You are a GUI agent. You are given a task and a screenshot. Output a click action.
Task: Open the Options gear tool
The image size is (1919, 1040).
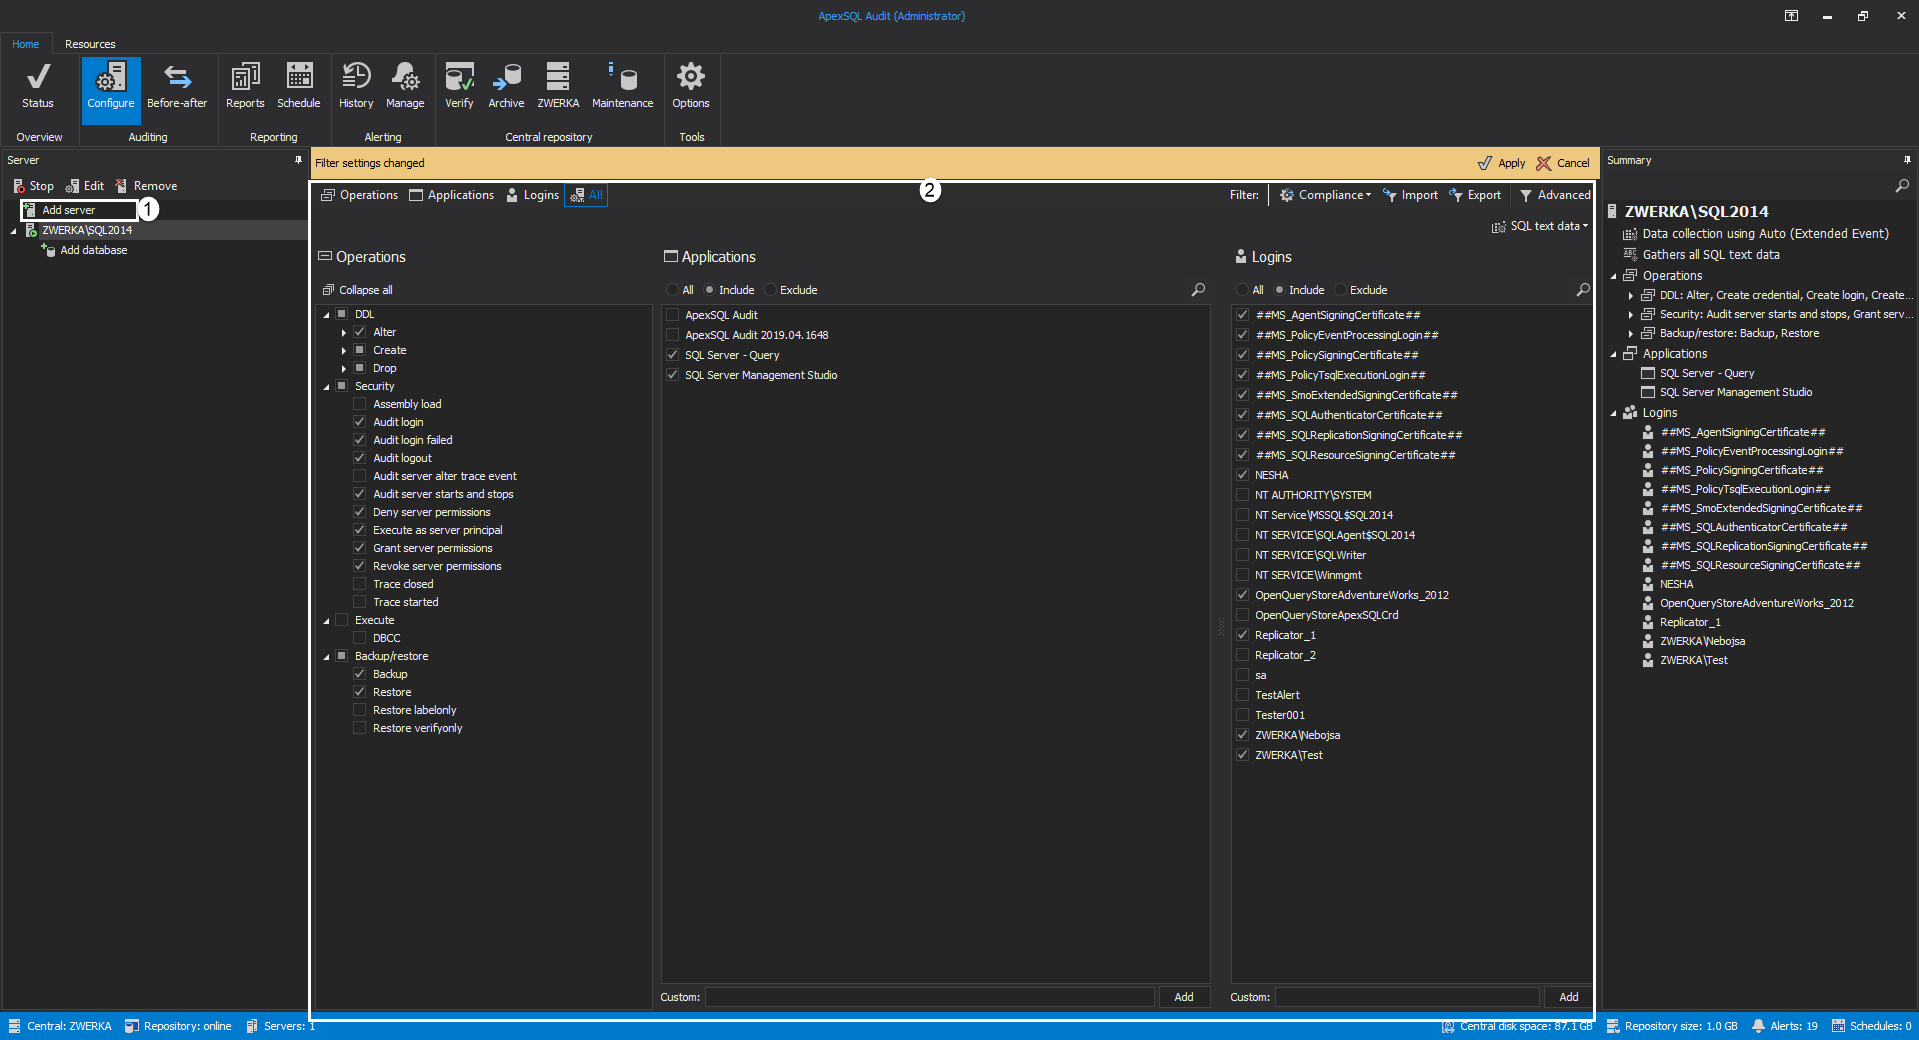pyautogui.click(x=691, y=86)
